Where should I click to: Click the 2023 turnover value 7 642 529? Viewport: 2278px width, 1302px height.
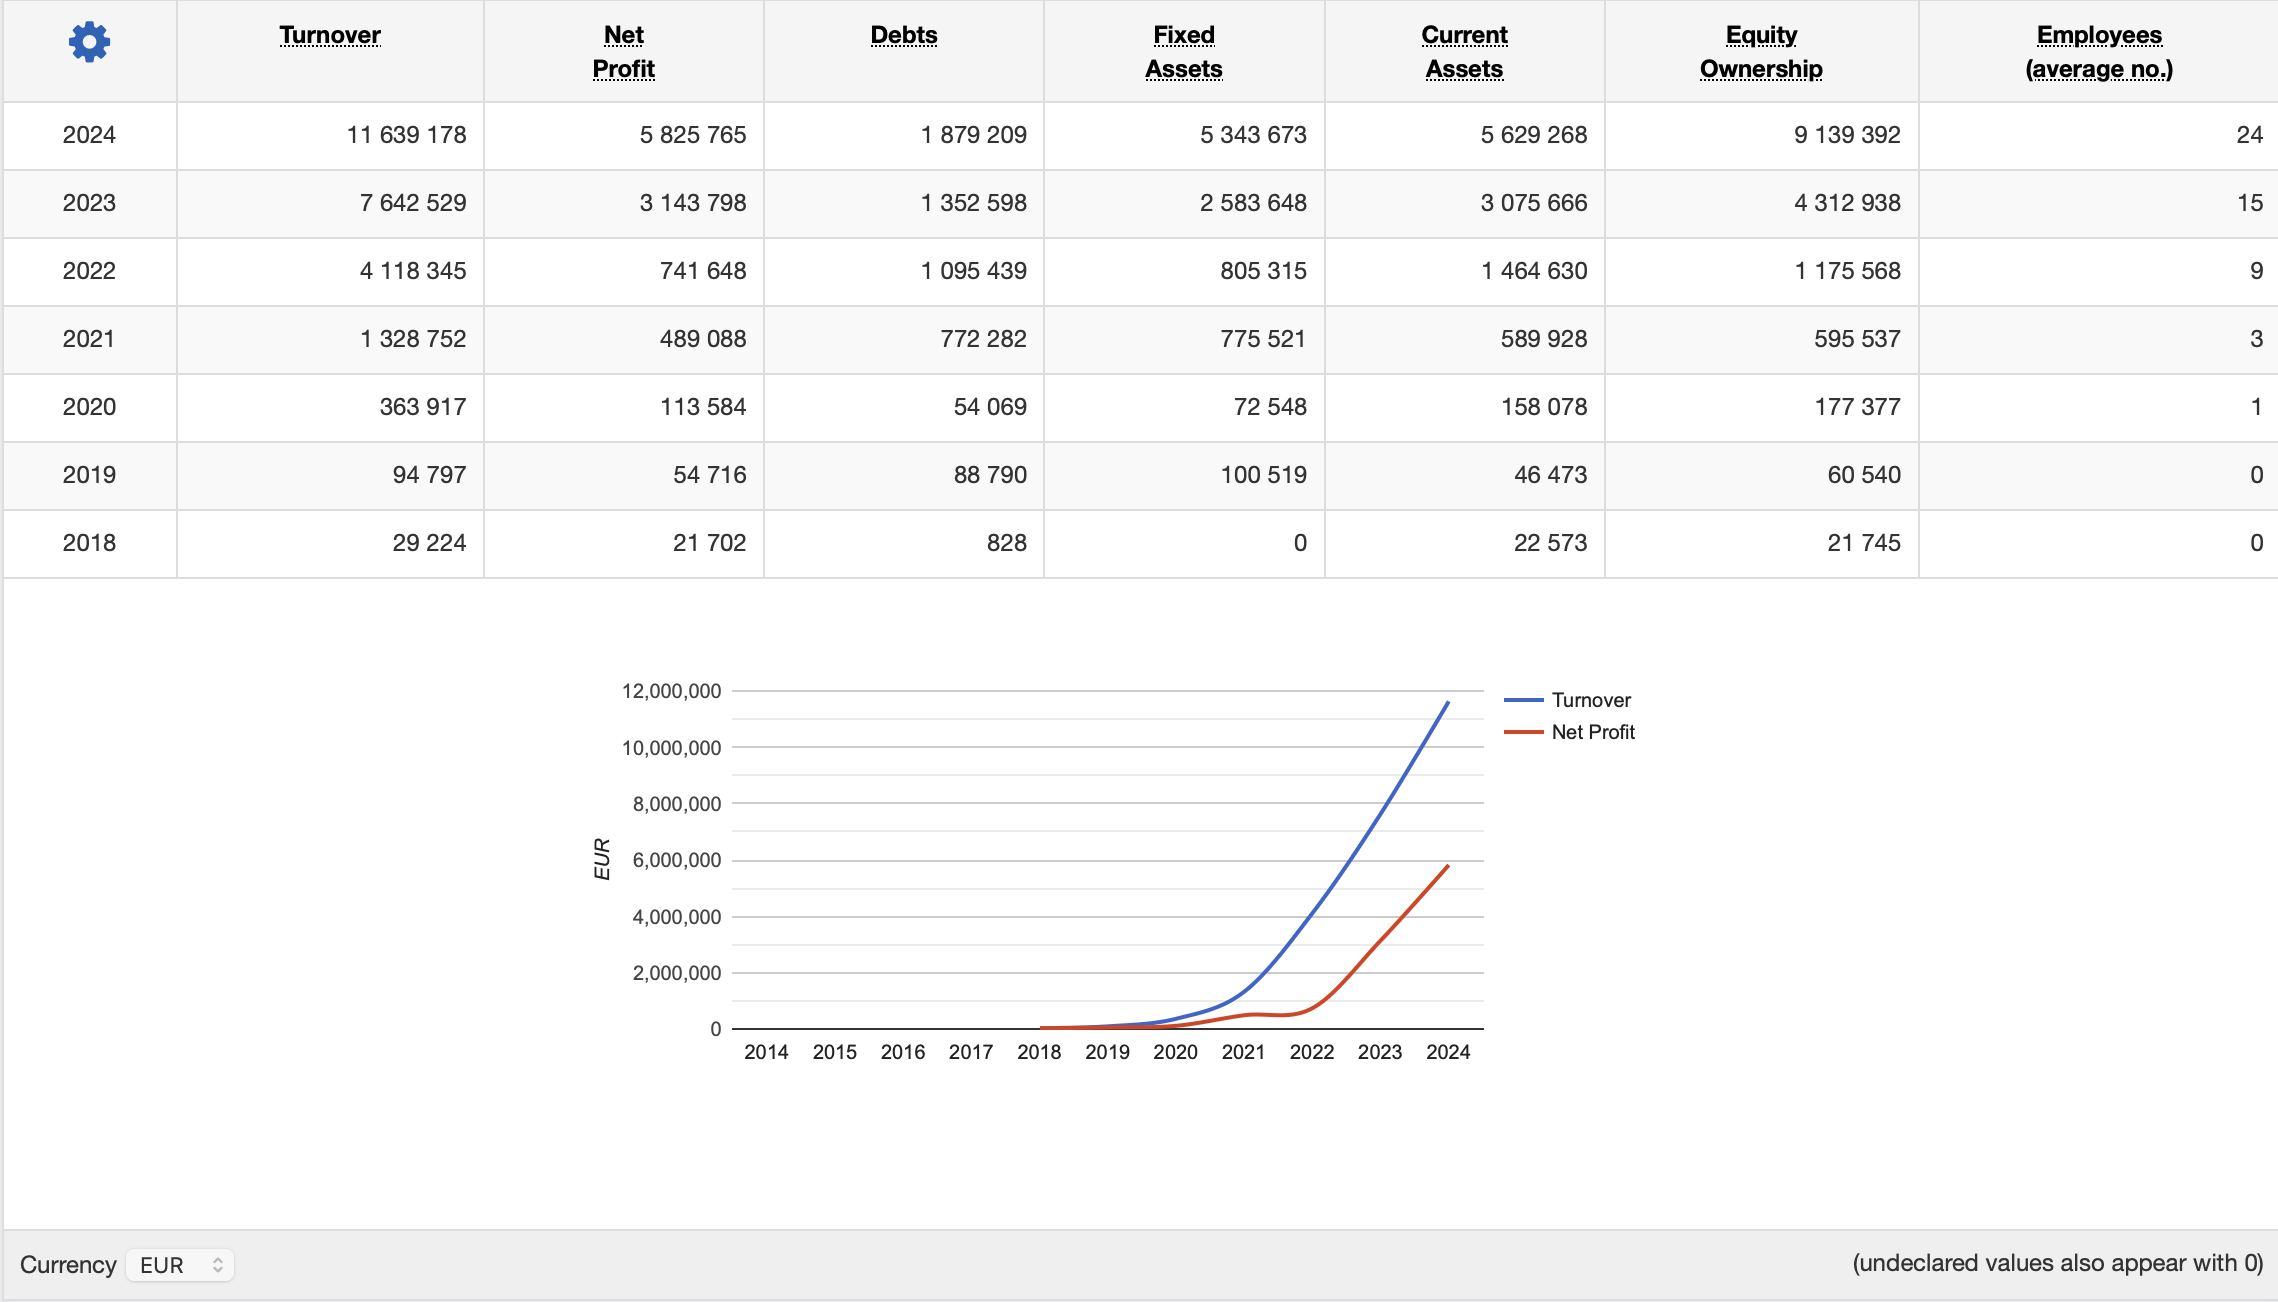tap(412, 203)
